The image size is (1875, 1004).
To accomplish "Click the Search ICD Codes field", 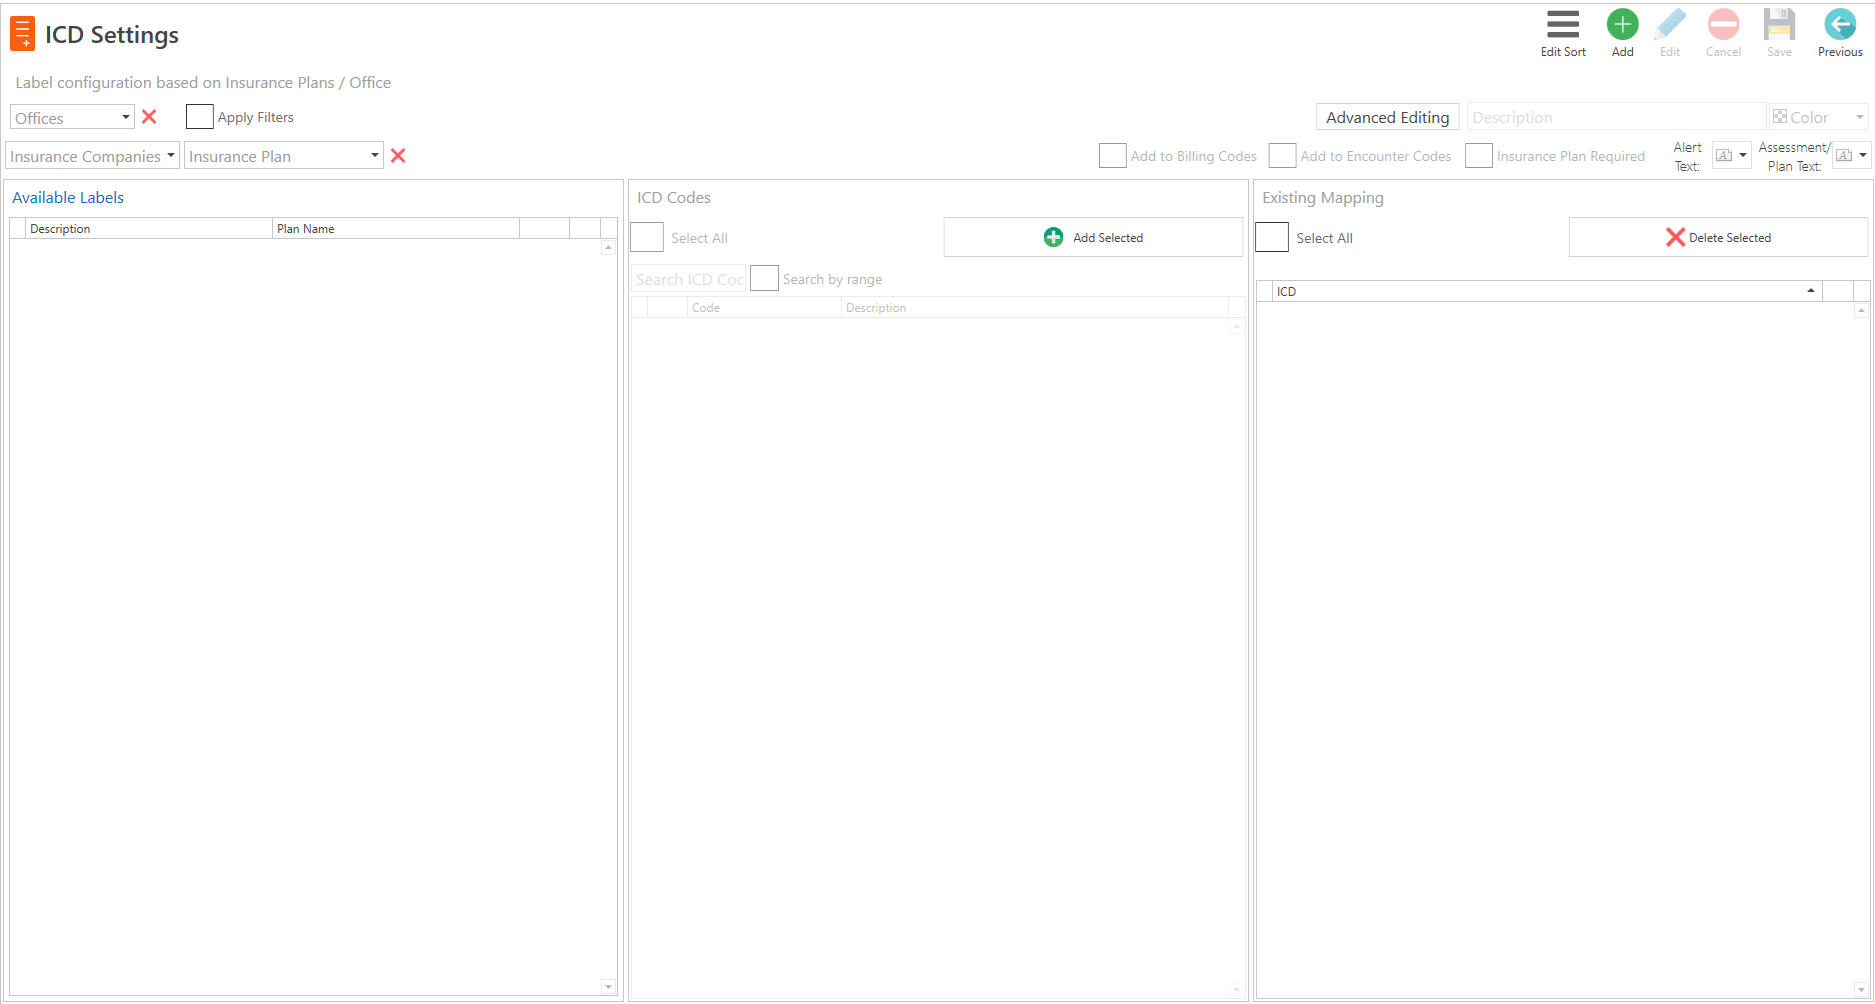I will click(x=688, y=278).
